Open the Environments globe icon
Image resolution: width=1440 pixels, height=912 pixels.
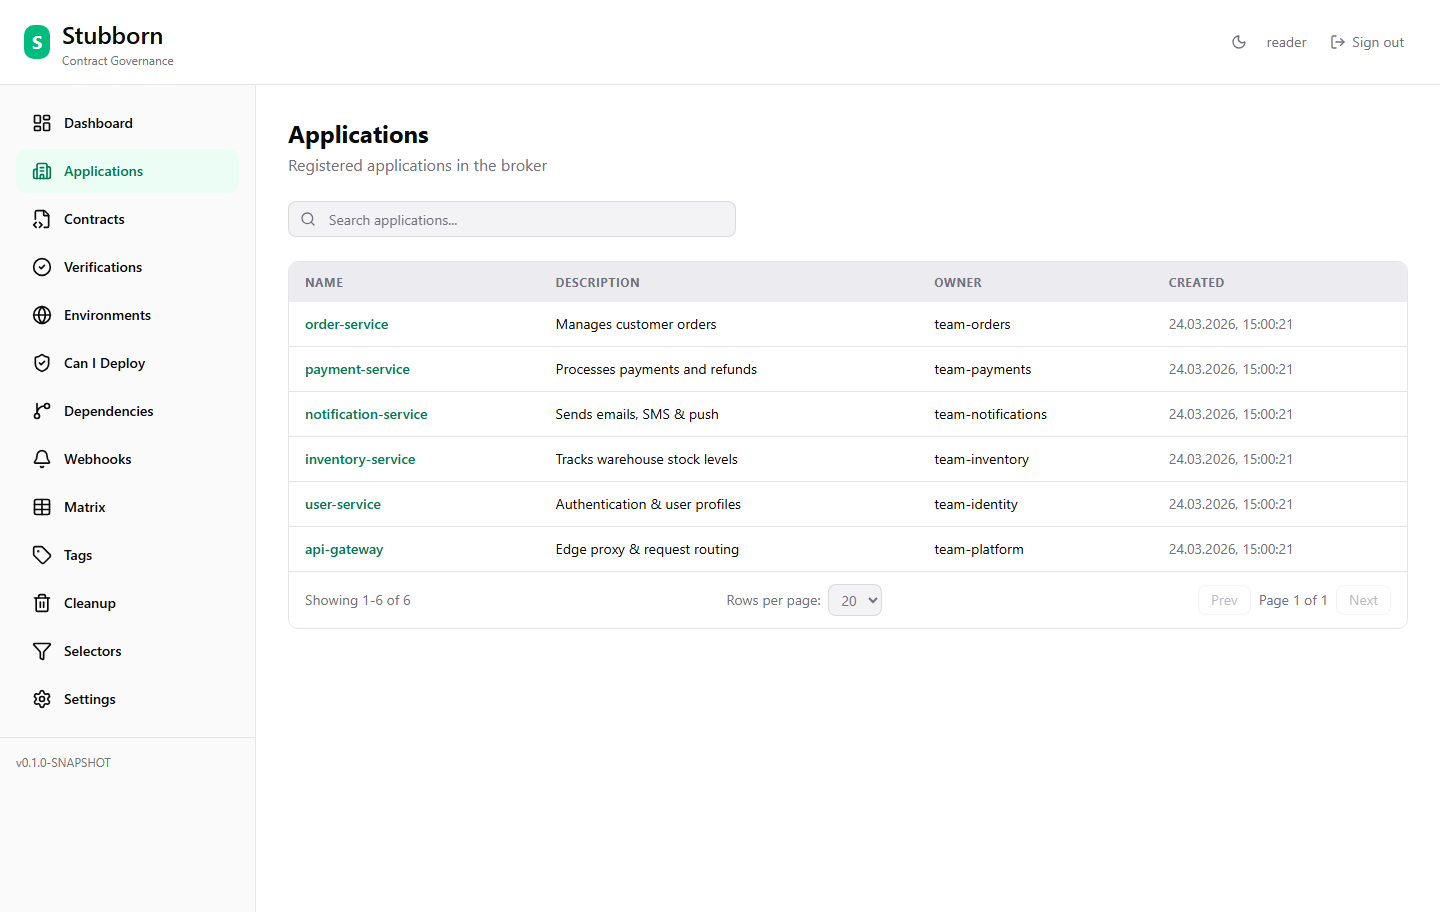(x=41, y=314)
